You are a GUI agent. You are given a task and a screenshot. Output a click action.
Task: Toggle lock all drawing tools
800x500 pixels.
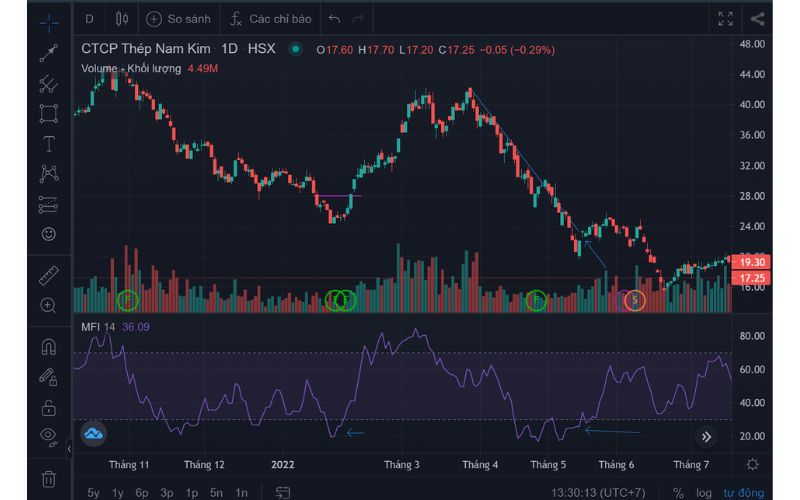[x=48, y=407]
